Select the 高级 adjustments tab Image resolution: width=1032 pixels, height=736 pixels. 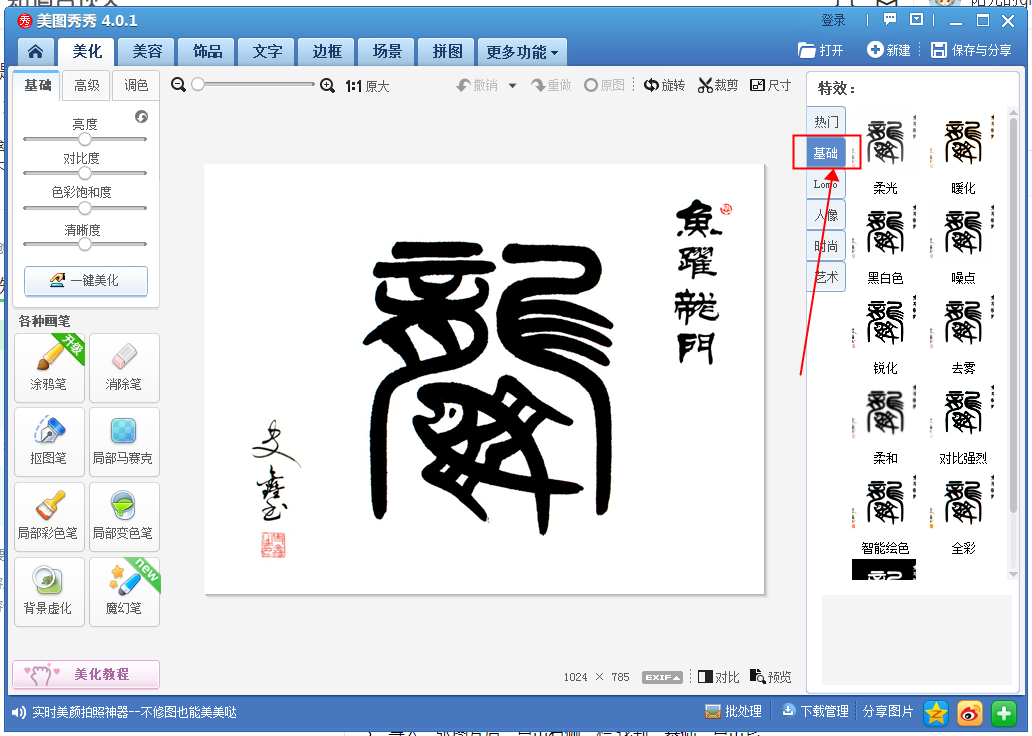86,86
